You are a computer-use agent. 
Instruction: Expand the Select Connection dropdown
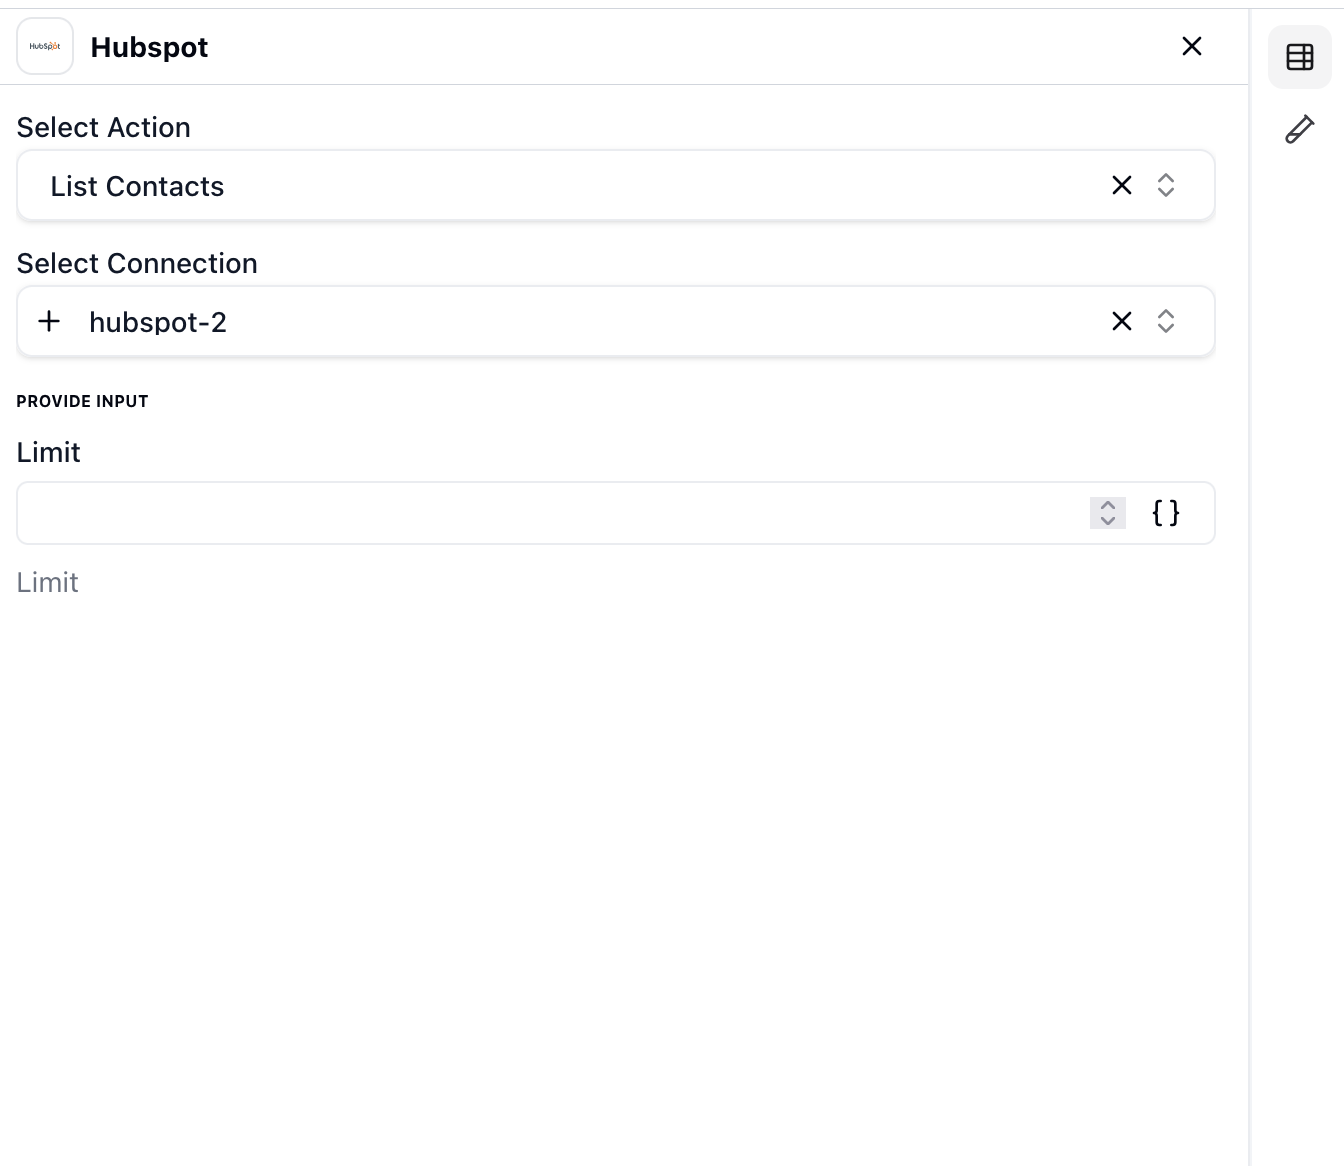pos(1166,321)
